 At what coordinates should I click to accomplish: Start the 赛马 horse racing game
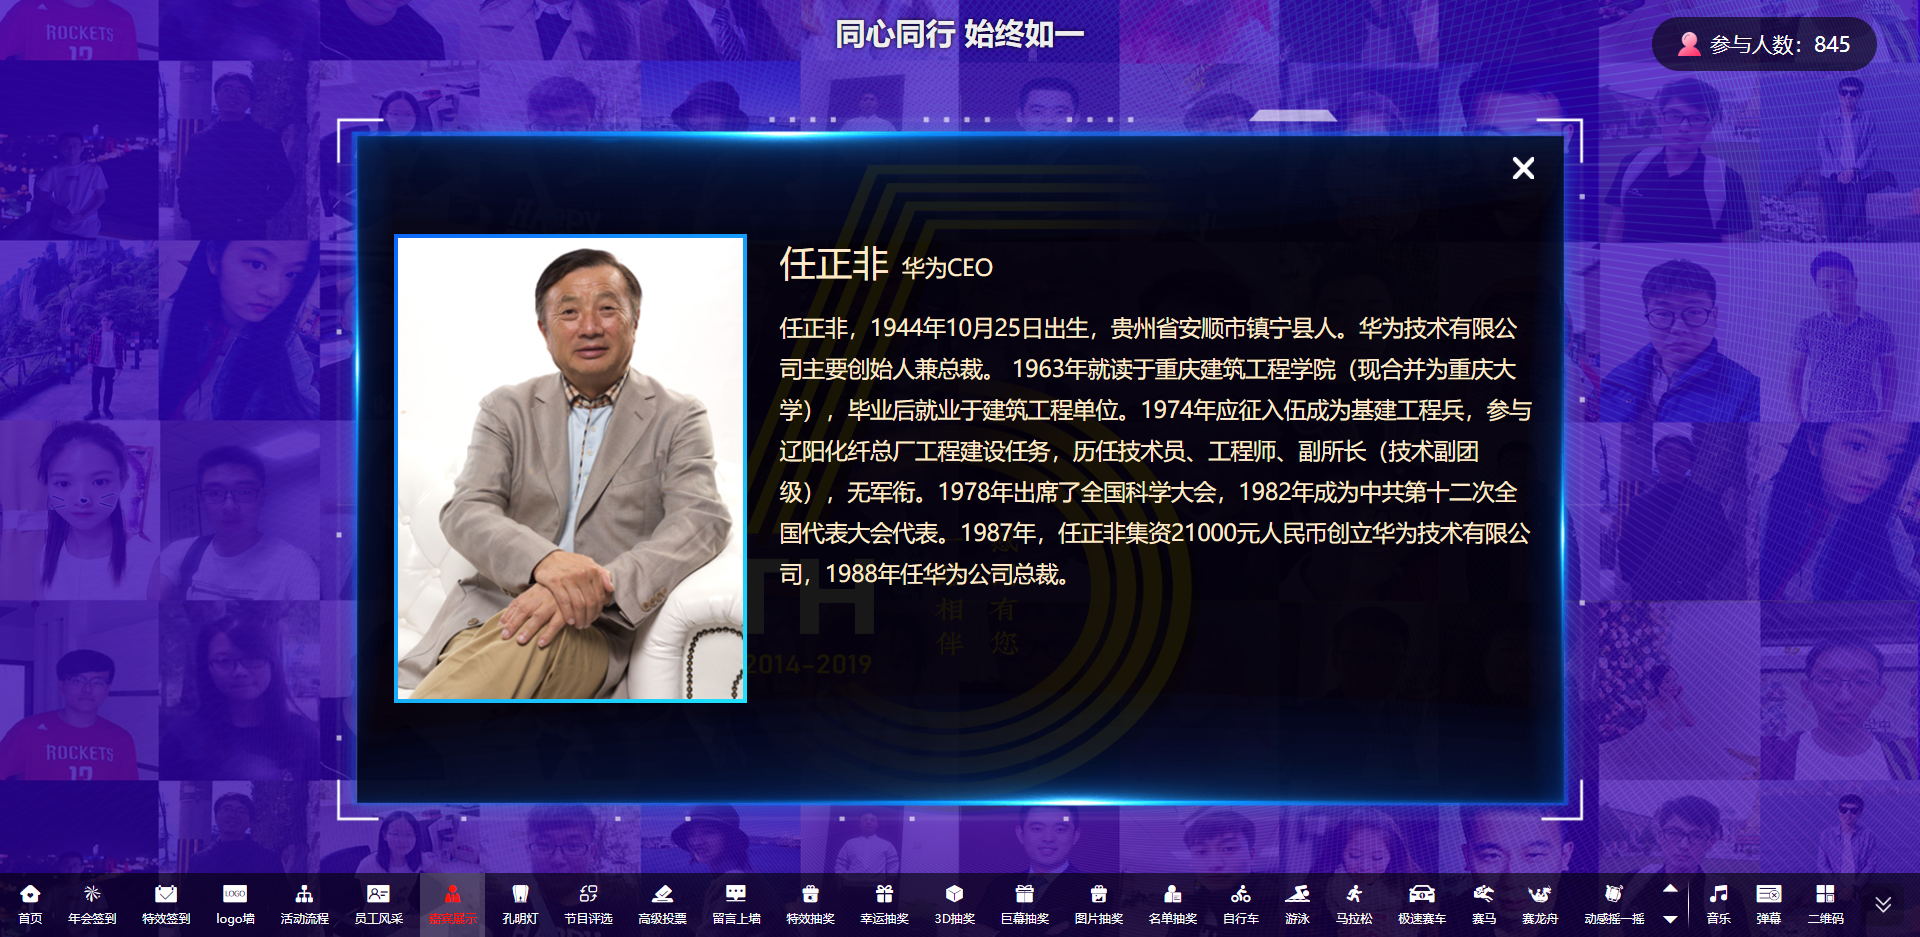(x=1484, y=904)
